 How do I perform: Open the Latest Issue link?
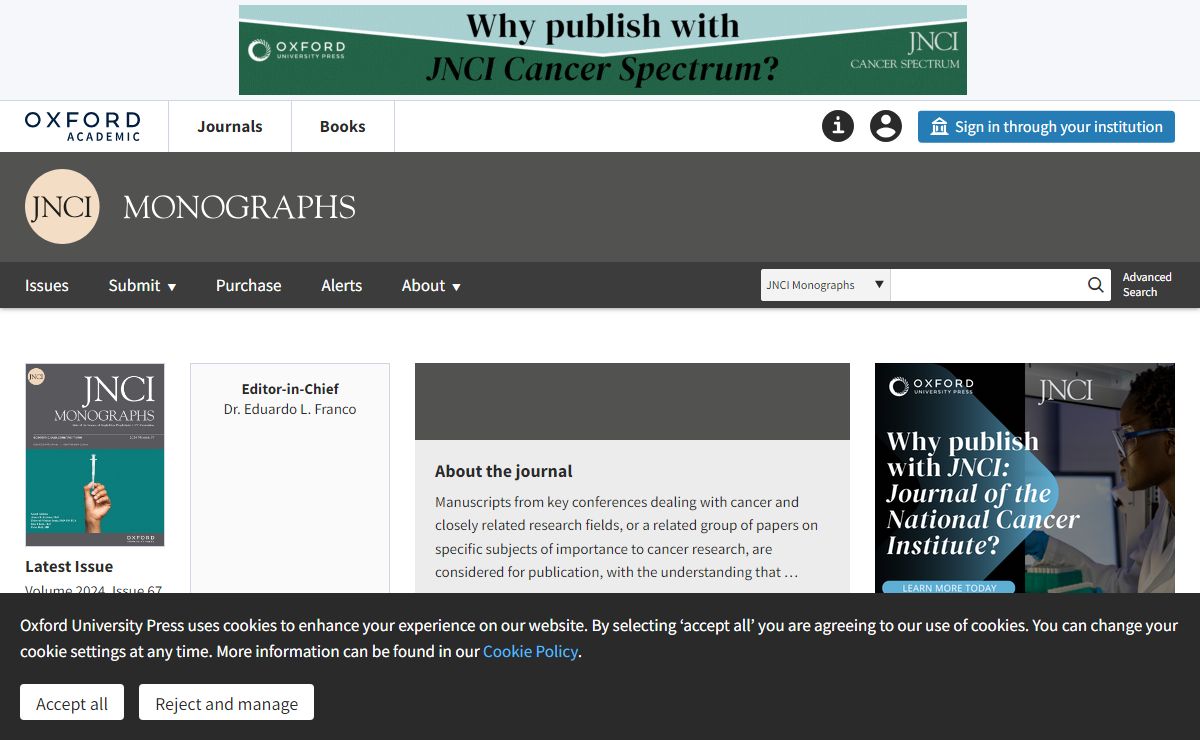(x=69, y=566)
